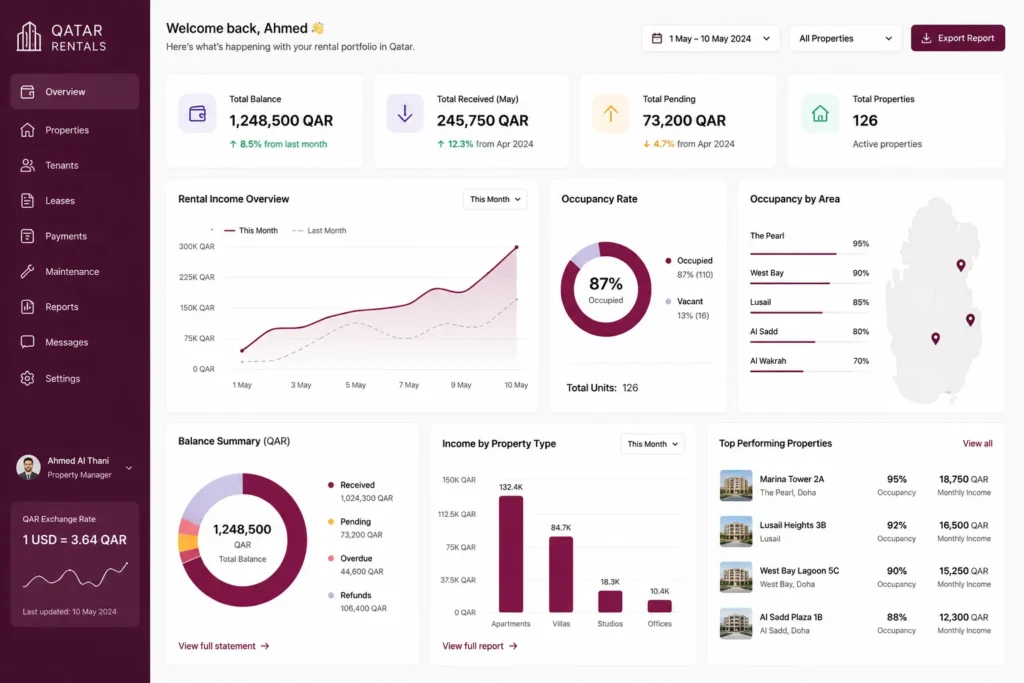This screenshot has width=1024, height=683.
Task: Click the Maintenance wrench icon
Action: point(27,271)
